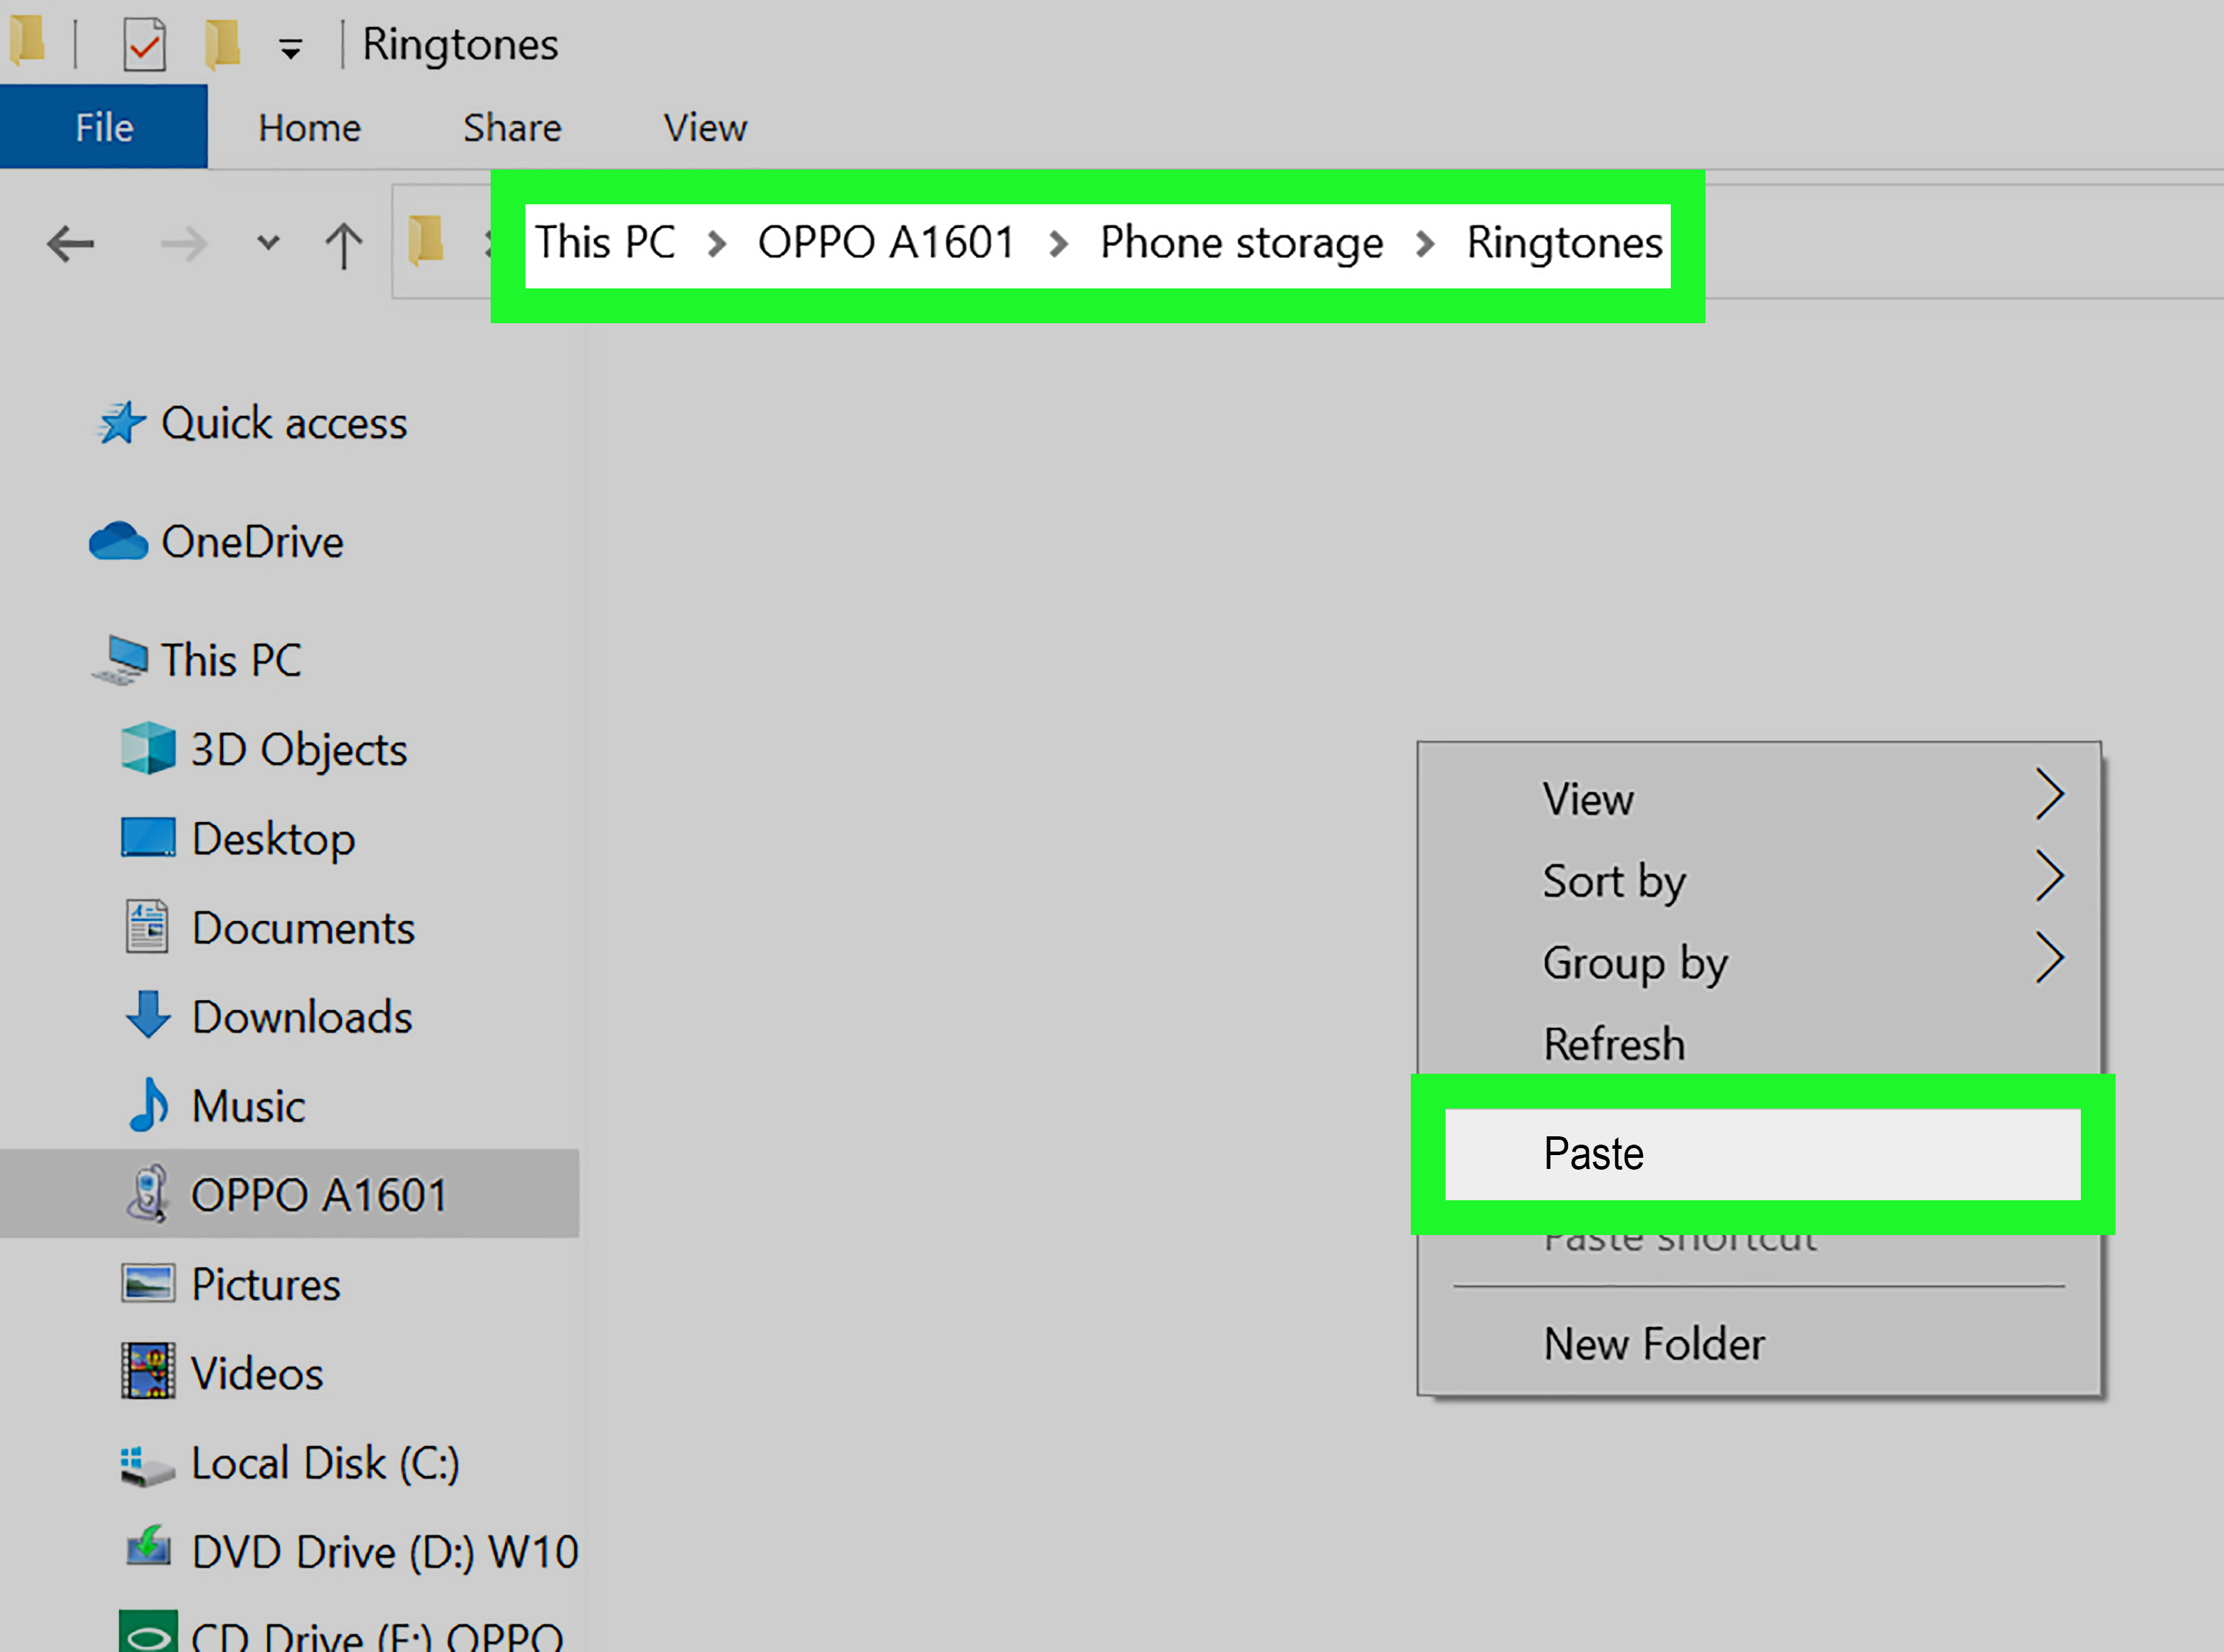Click the 3D Objects cube icon
2224x1652 pixels.
point(148,748)
